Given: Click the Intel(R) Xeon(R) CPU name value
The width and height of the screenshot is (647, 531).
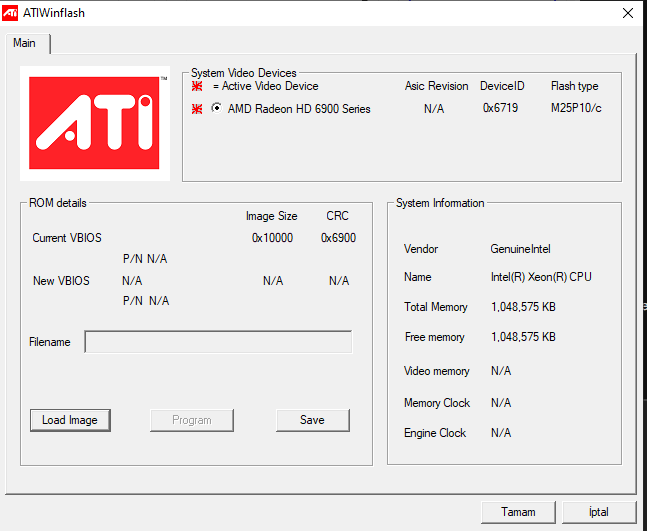Looking at the screenshot, I should pos(541,277).
